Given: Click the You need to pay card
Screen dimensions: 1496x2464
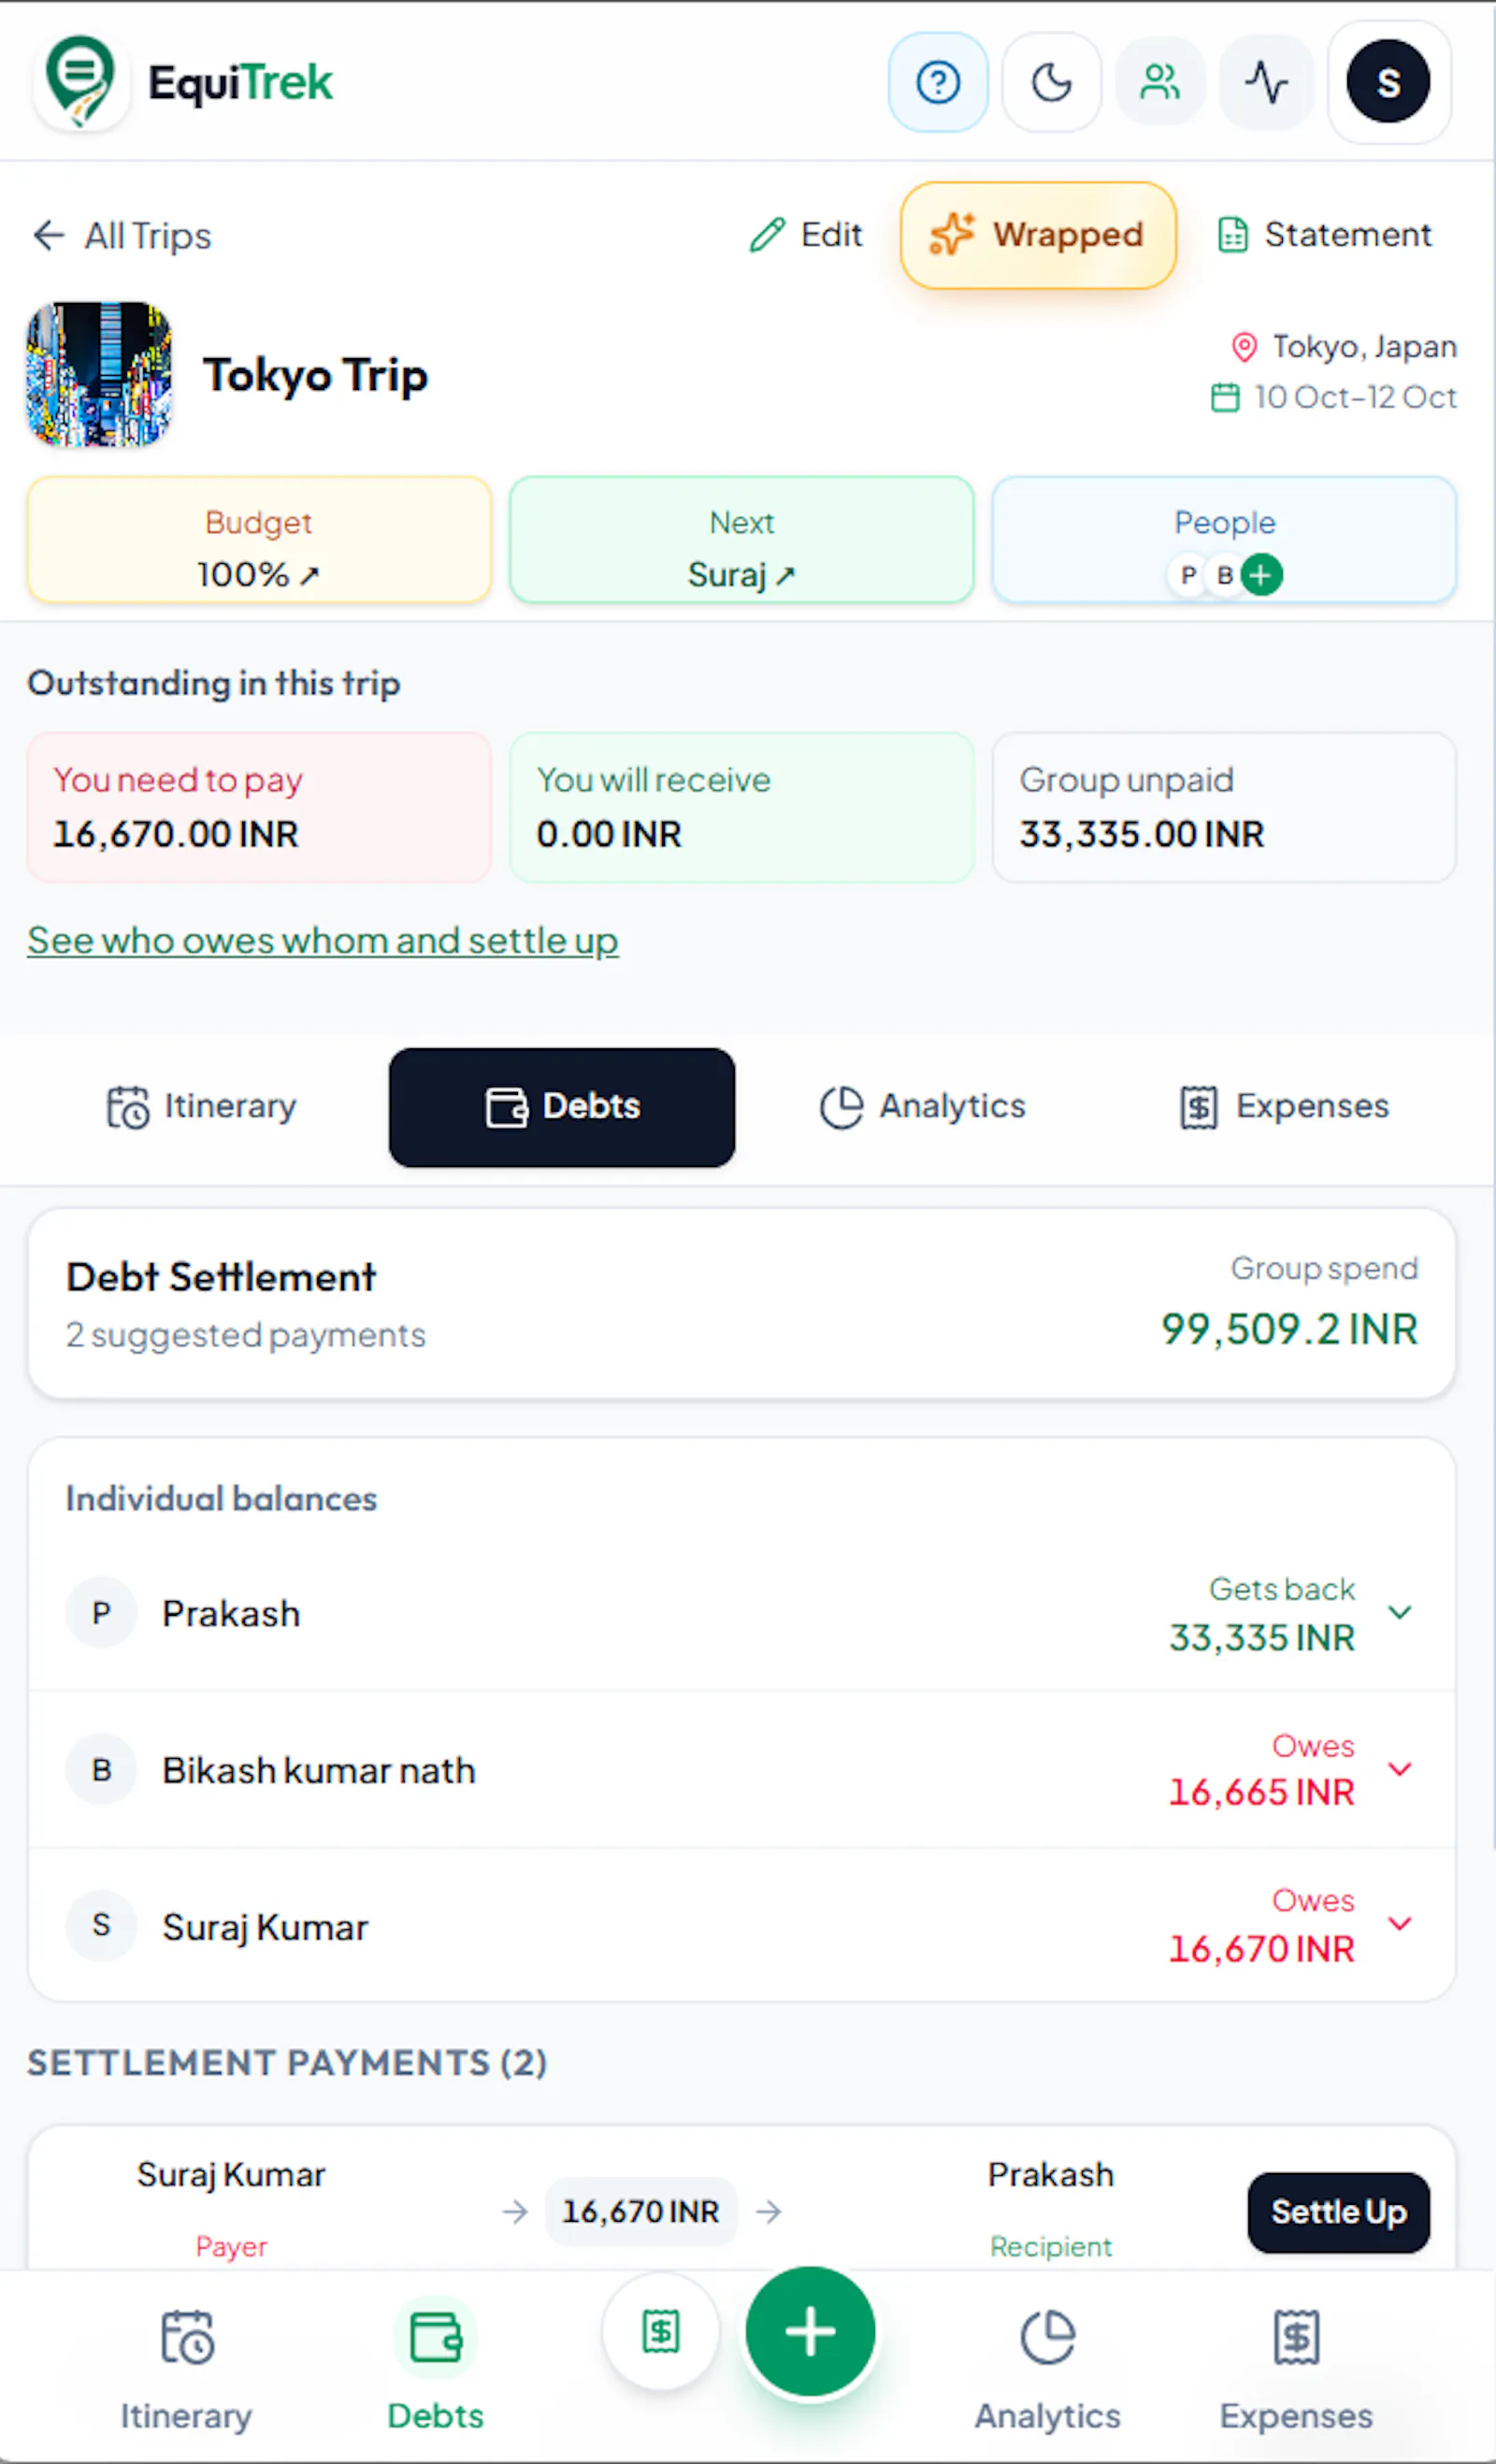Looking at the screenshot, I should (259, 808).
